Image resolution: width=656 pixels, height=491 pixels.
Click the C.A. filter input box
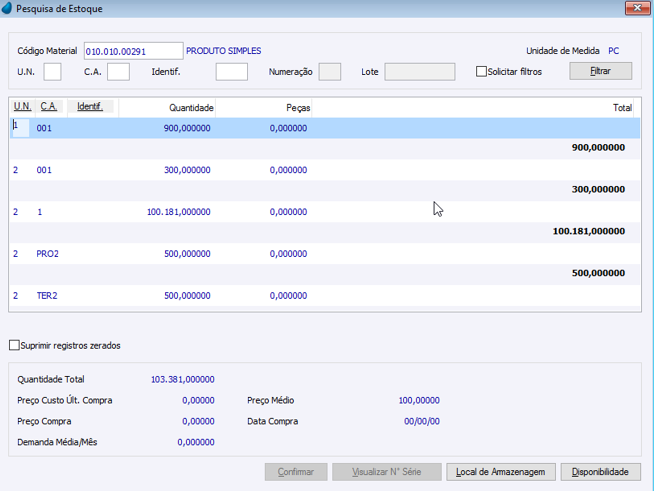[118, 72]
